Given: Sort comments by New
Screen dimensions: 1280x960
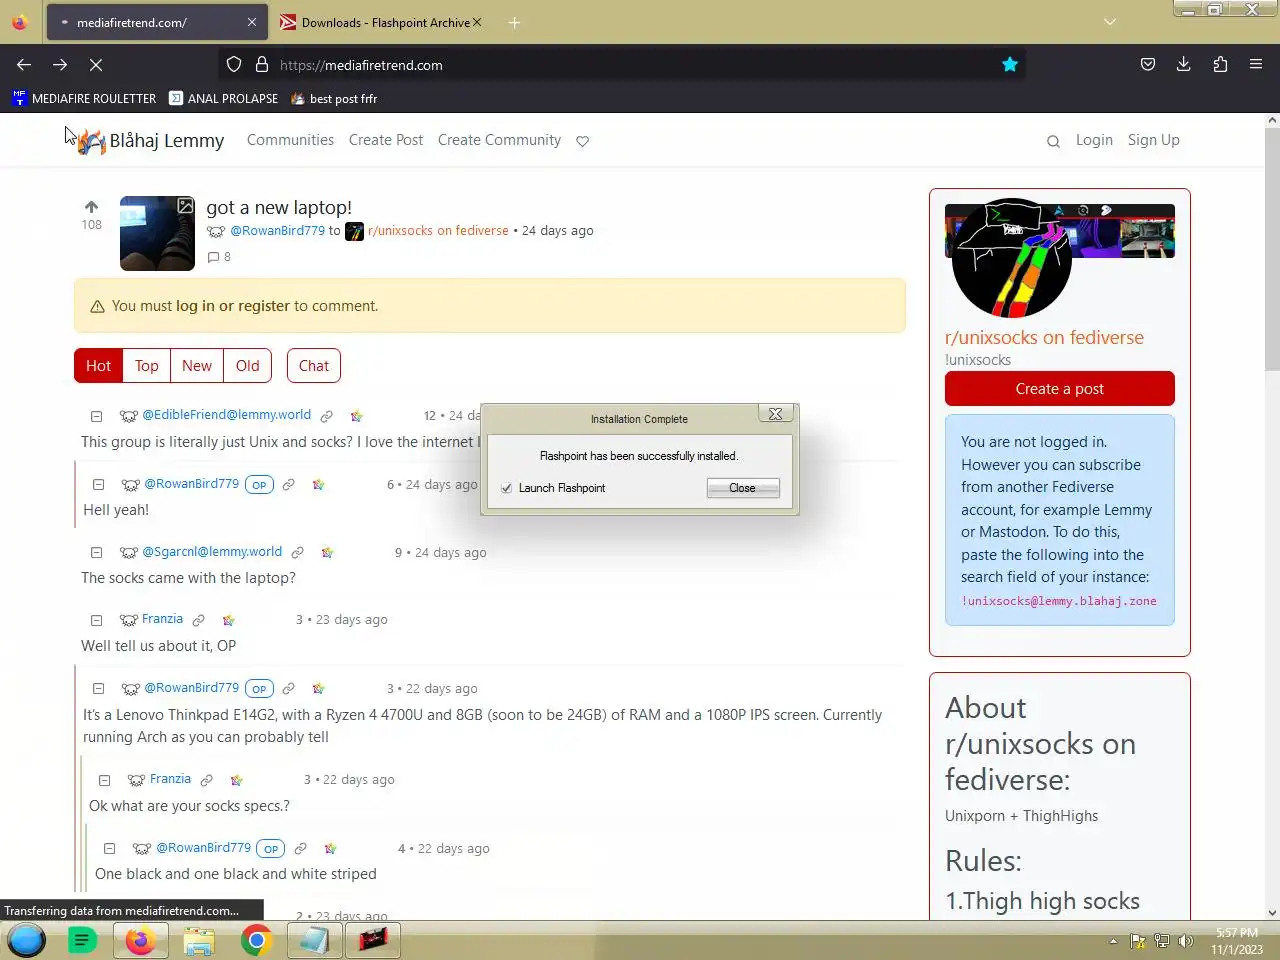Looking at the screenshot, I should (197, 366).
